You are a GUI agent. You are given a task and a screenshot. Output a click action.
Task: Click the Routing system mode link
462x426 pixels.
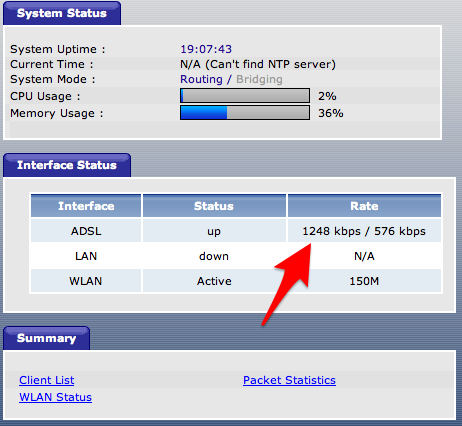click(x=201, y=79)
